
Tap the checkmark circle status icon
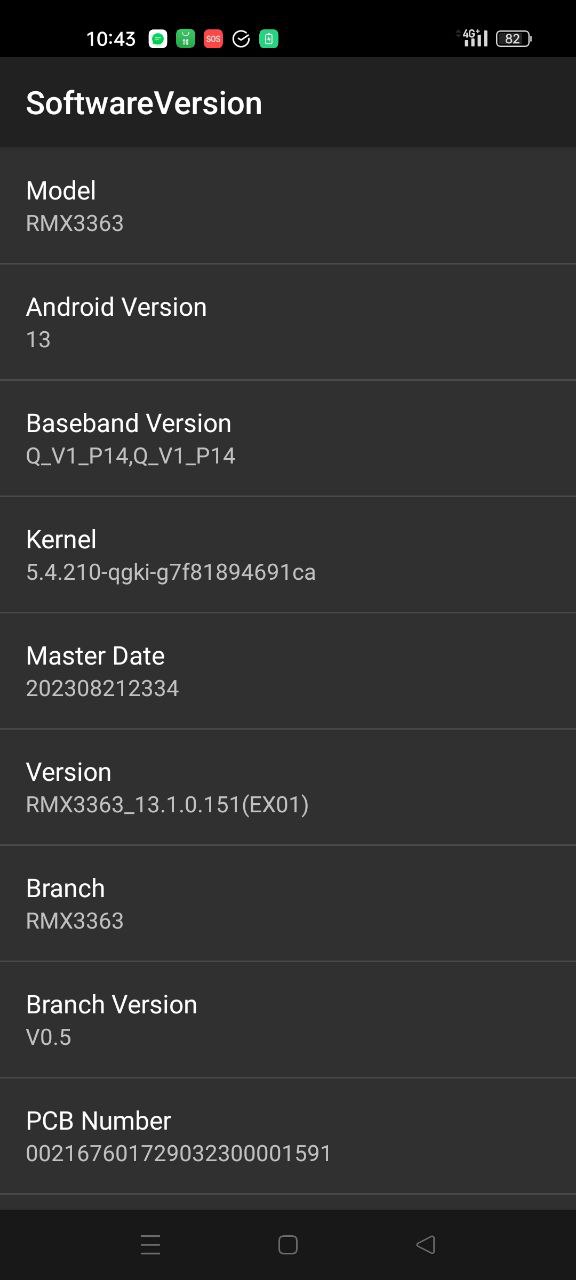pyautogui.click(x=241, y=39)
